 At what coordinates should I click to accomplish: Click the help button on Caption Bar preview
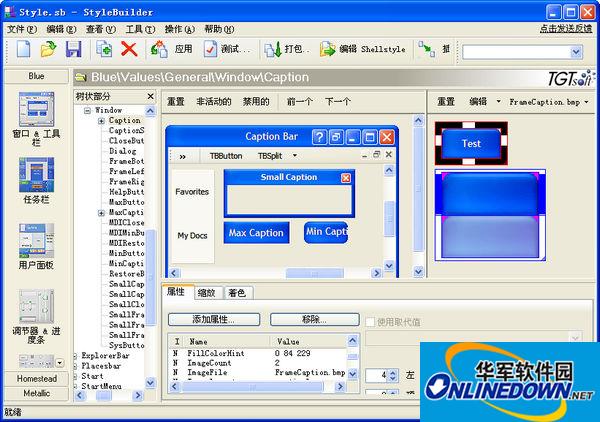pyautogui.click(x=320, y=137)
